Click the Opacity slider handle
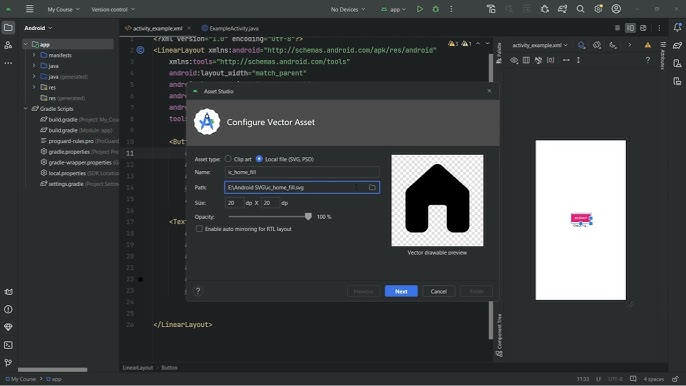This screenshot has height=386, width=686. [308, 217]
